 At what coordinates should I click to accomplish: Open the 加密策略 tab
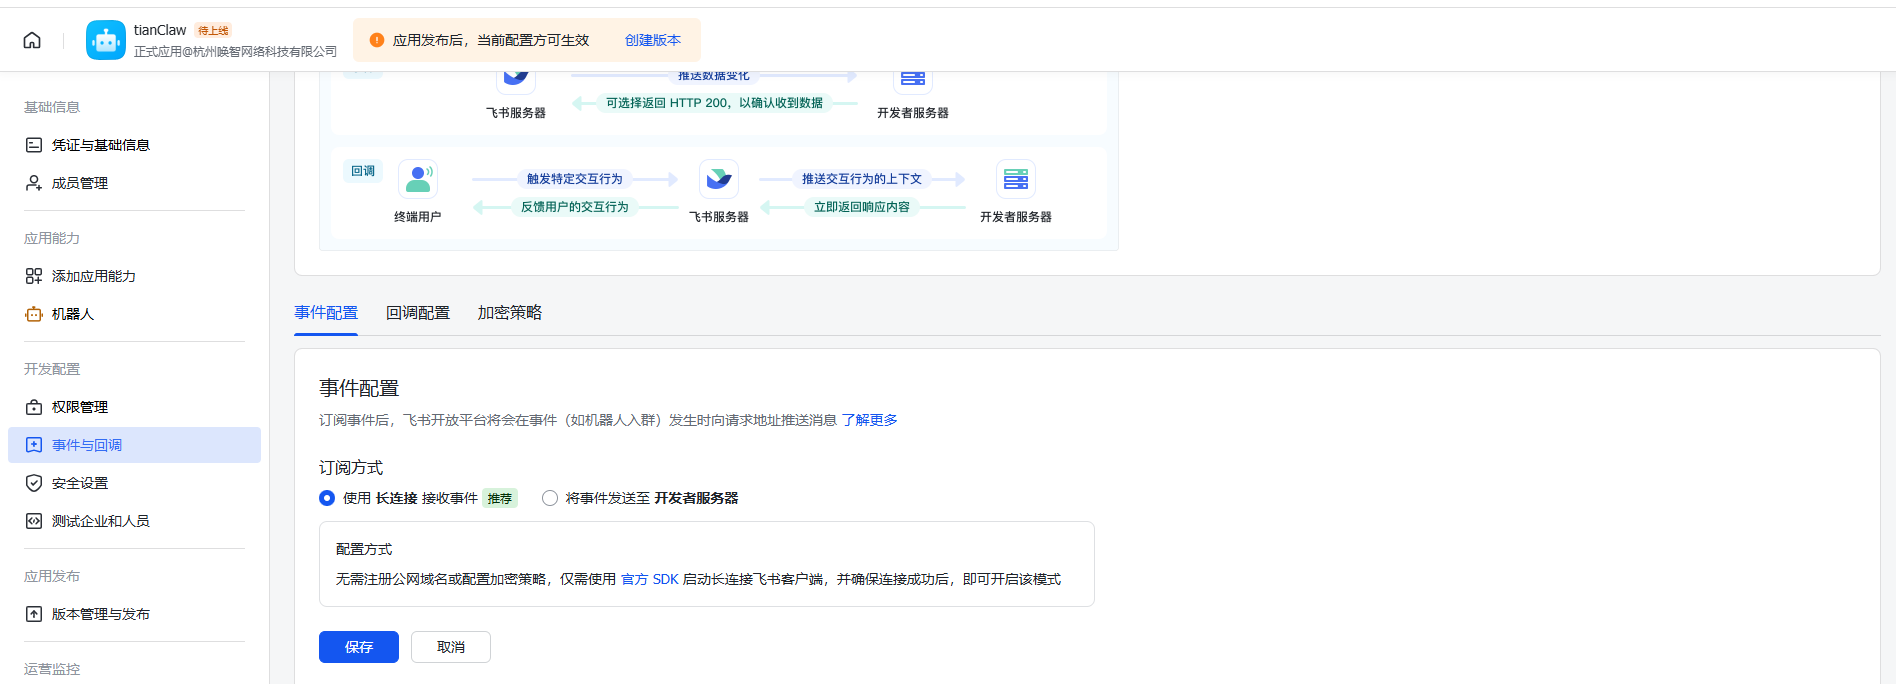(x=510, y=313)
